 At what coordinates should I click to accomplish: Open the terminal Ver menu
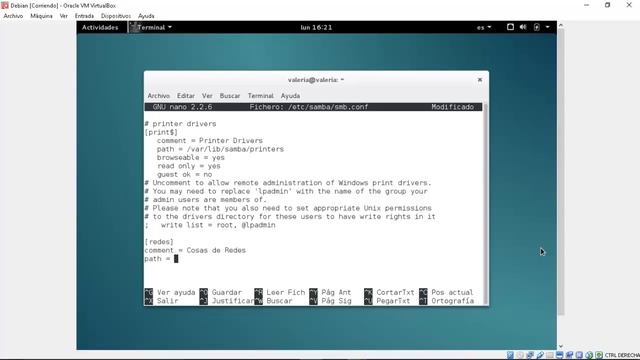(x=207, y=96)
